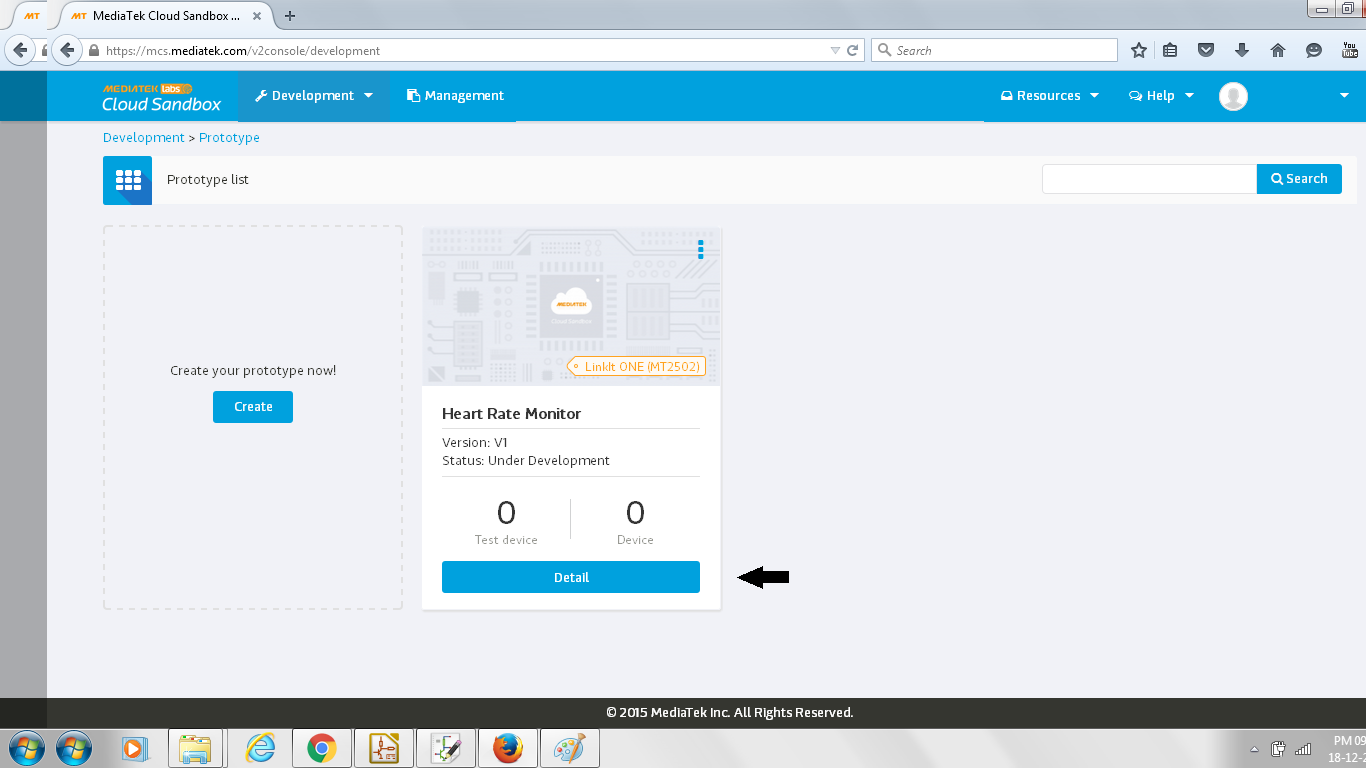Click the Status: Under Development text
Viewport: 1366px width, 768px height.
526,461
